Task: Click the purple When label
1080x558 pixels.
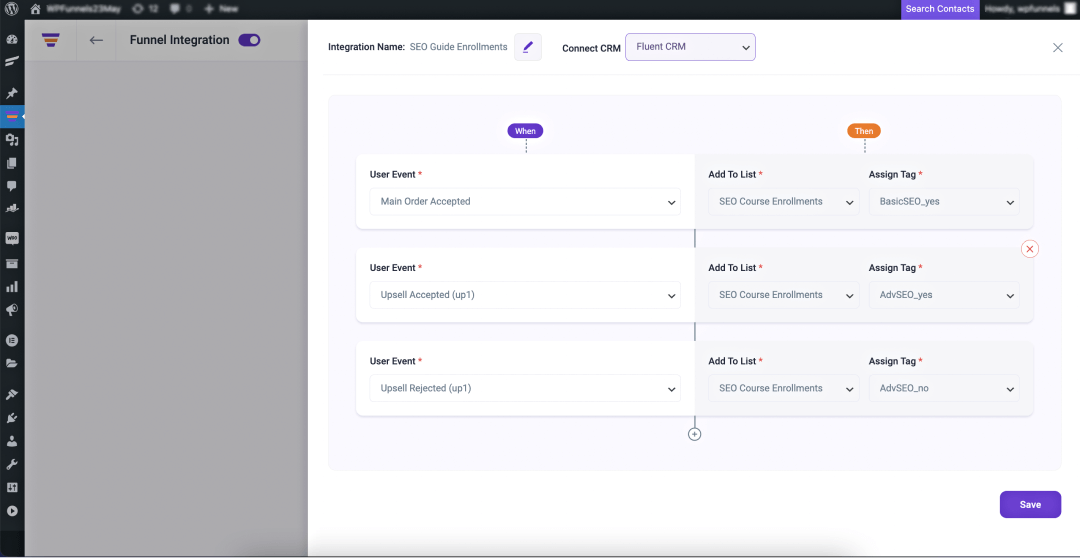Action: 526,131
